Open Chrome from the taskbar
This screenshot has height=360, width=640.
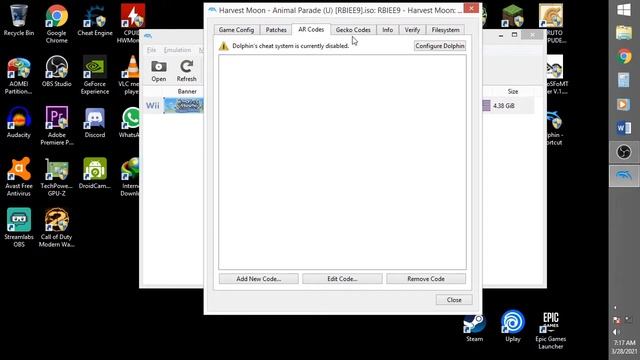[624, 56]
